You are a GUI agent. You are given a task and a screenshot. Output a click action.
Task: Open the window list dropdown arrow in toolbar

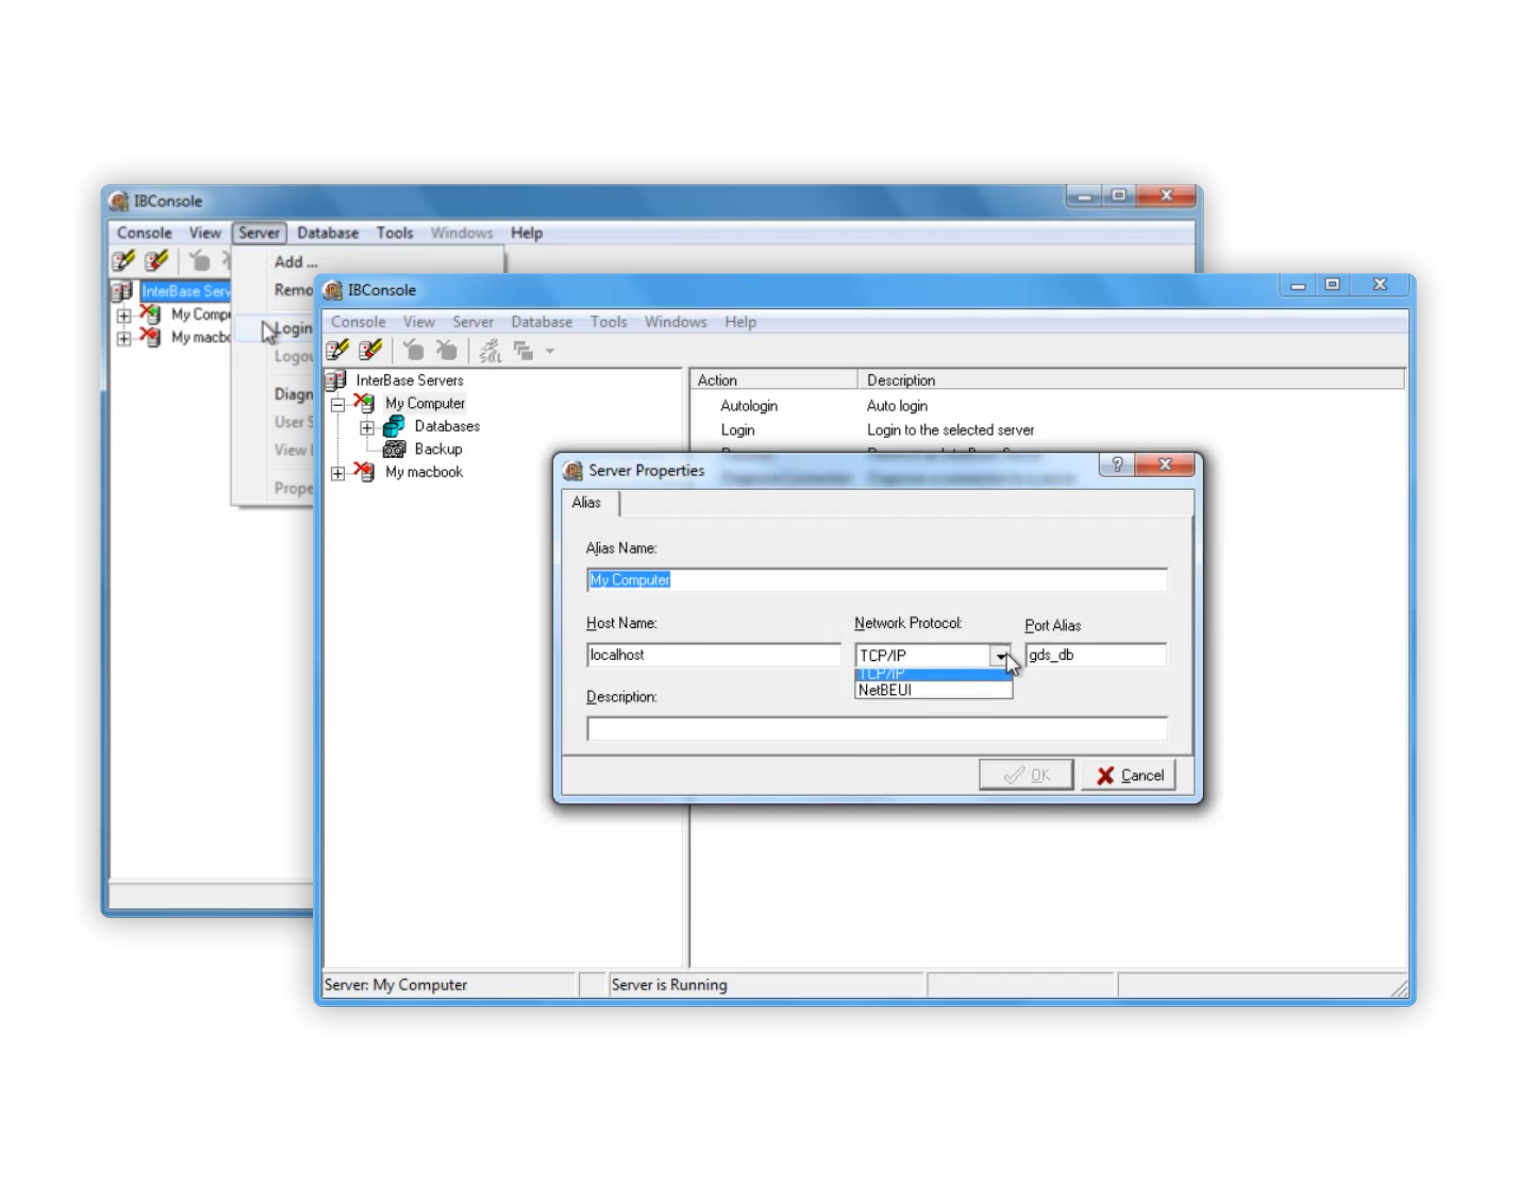[x=550, y=351]
